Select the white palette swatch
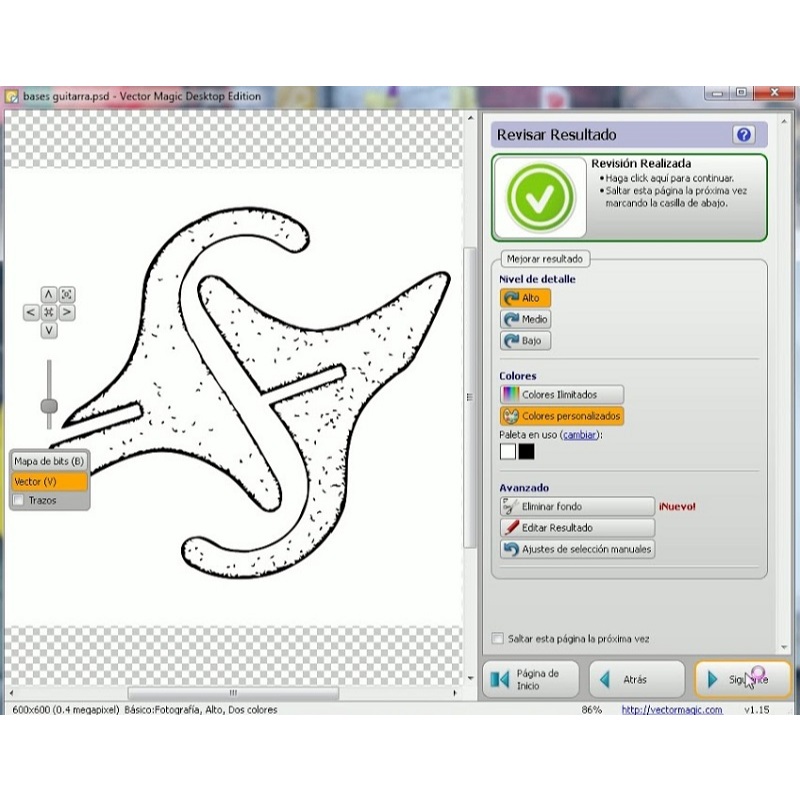Screen dimensions: 800x800 point(508,452)
